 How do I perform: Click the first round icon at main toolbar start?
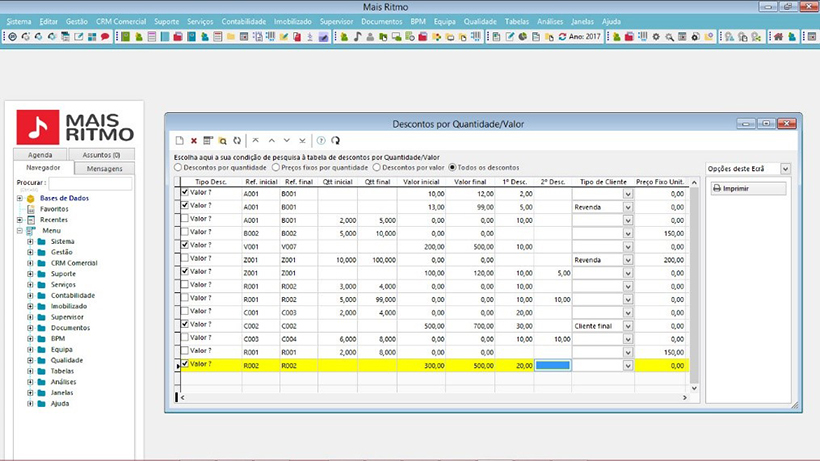tap(13, 37)
